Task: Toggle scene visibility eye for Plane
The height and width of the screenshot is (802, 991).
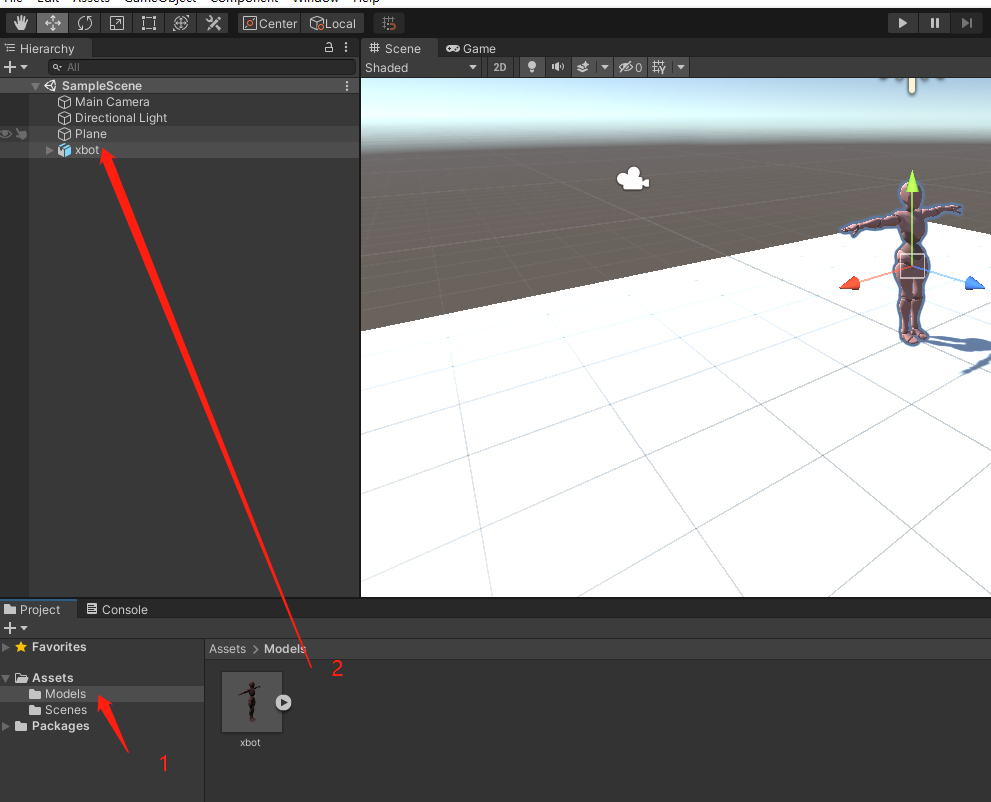Action: (6, 134)
